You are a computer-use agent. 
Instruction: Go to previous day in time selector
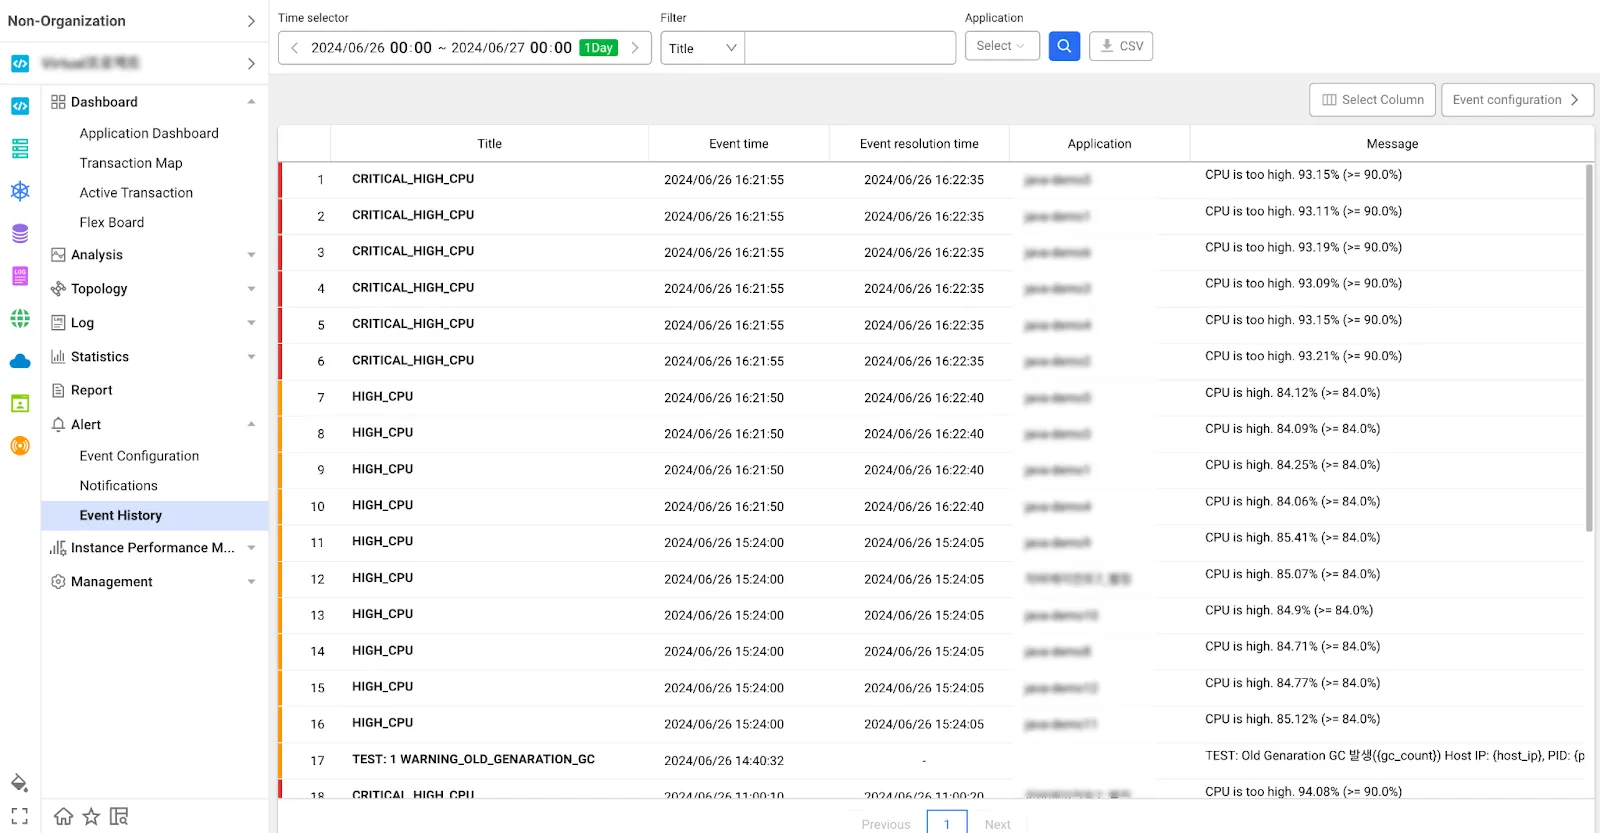coord(294,48)
